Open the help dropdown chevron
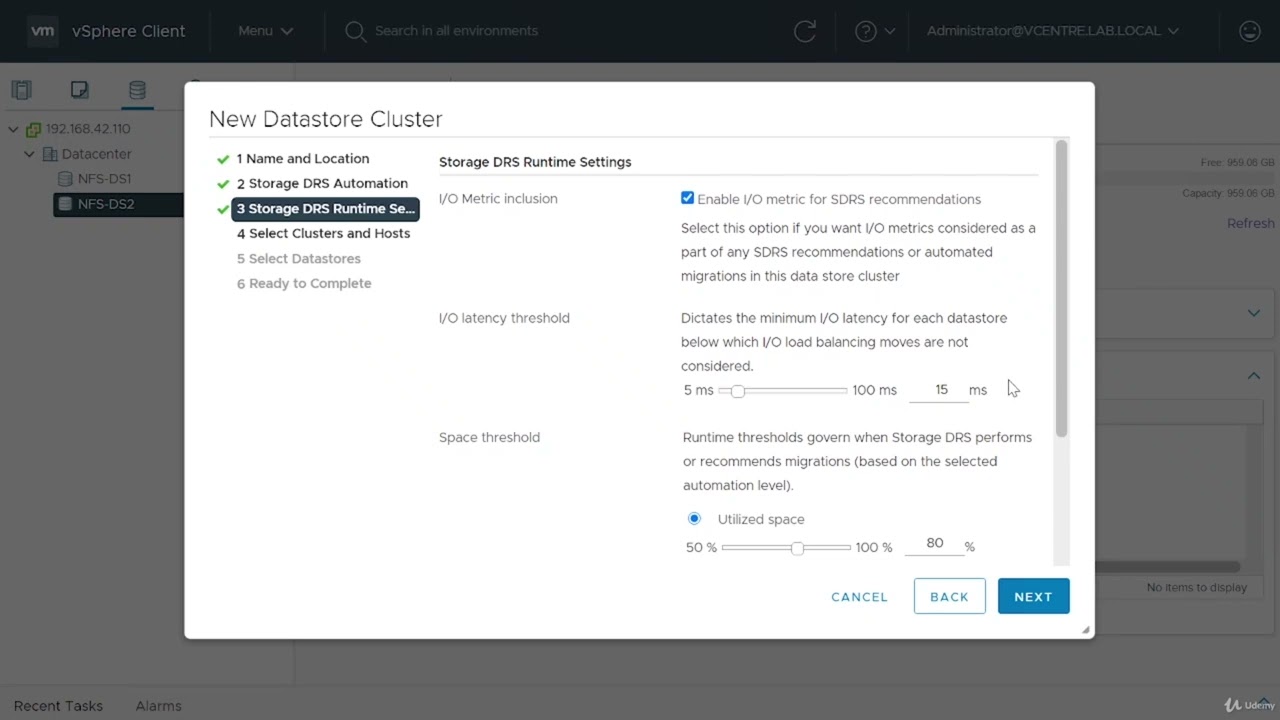 pyautogui.click(x=890, y=31)
